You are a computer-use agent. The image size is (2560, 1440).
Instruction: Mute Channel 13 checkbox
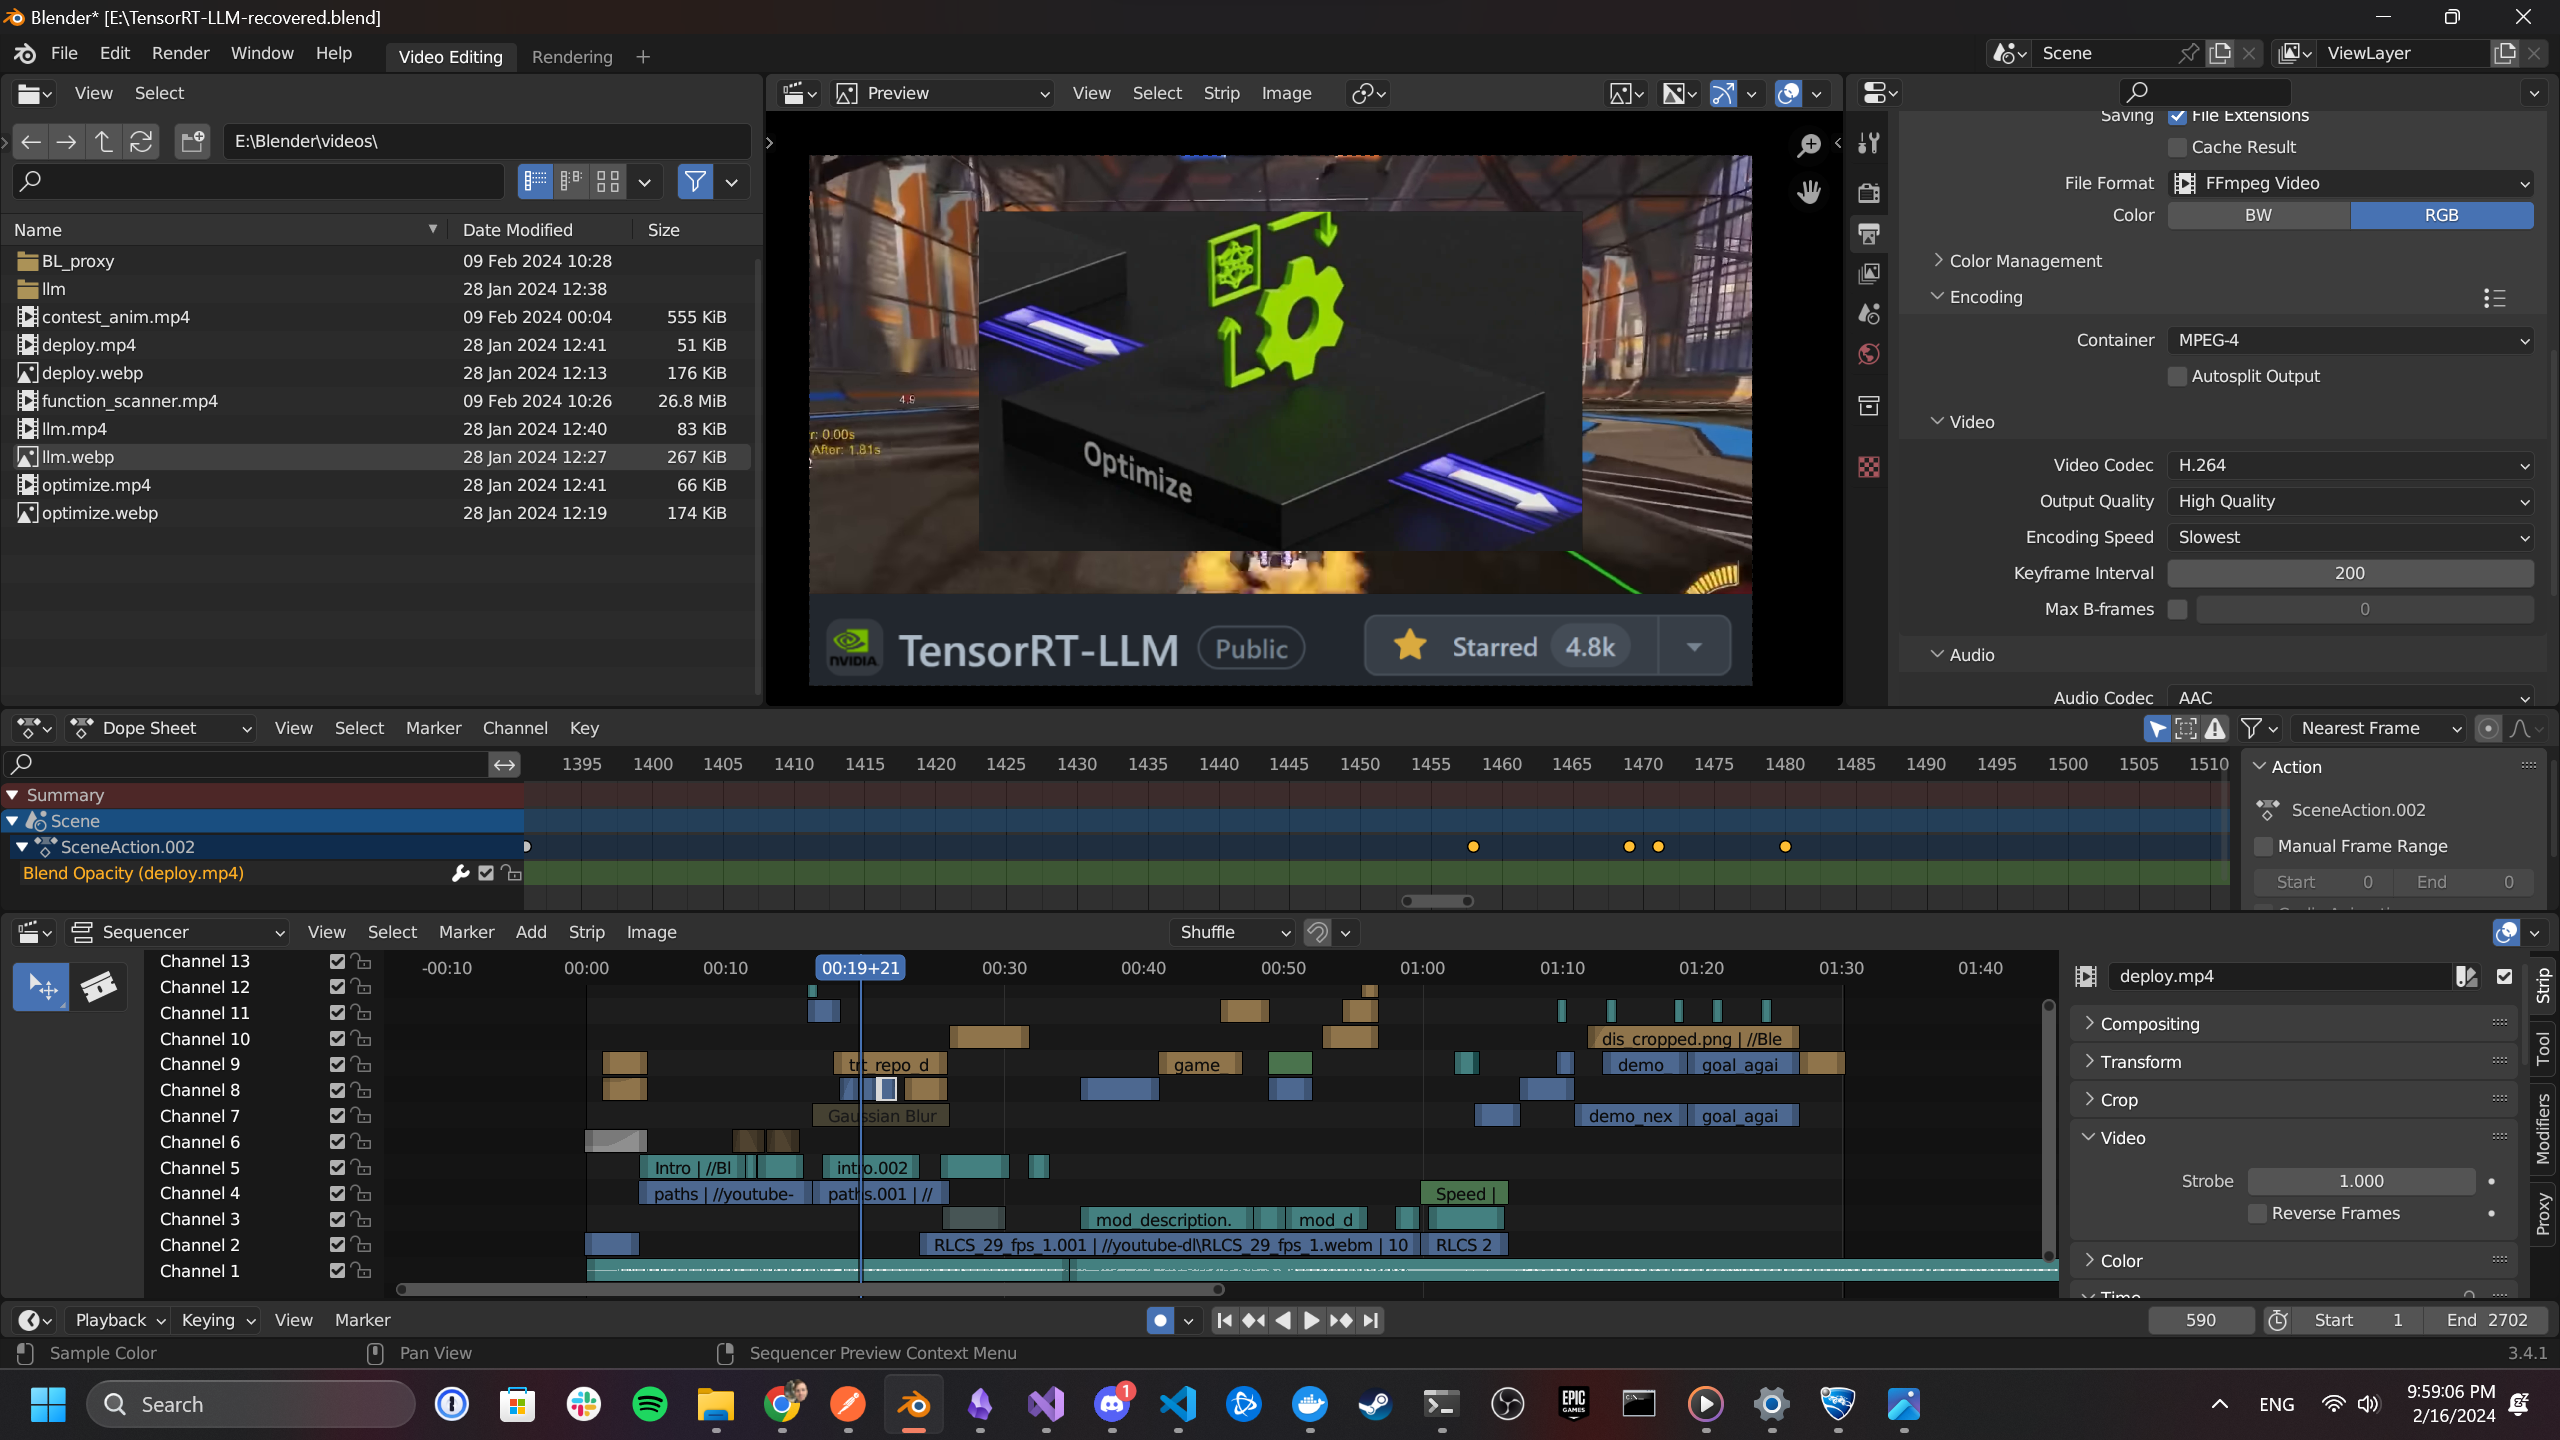[x=337, y=961]
